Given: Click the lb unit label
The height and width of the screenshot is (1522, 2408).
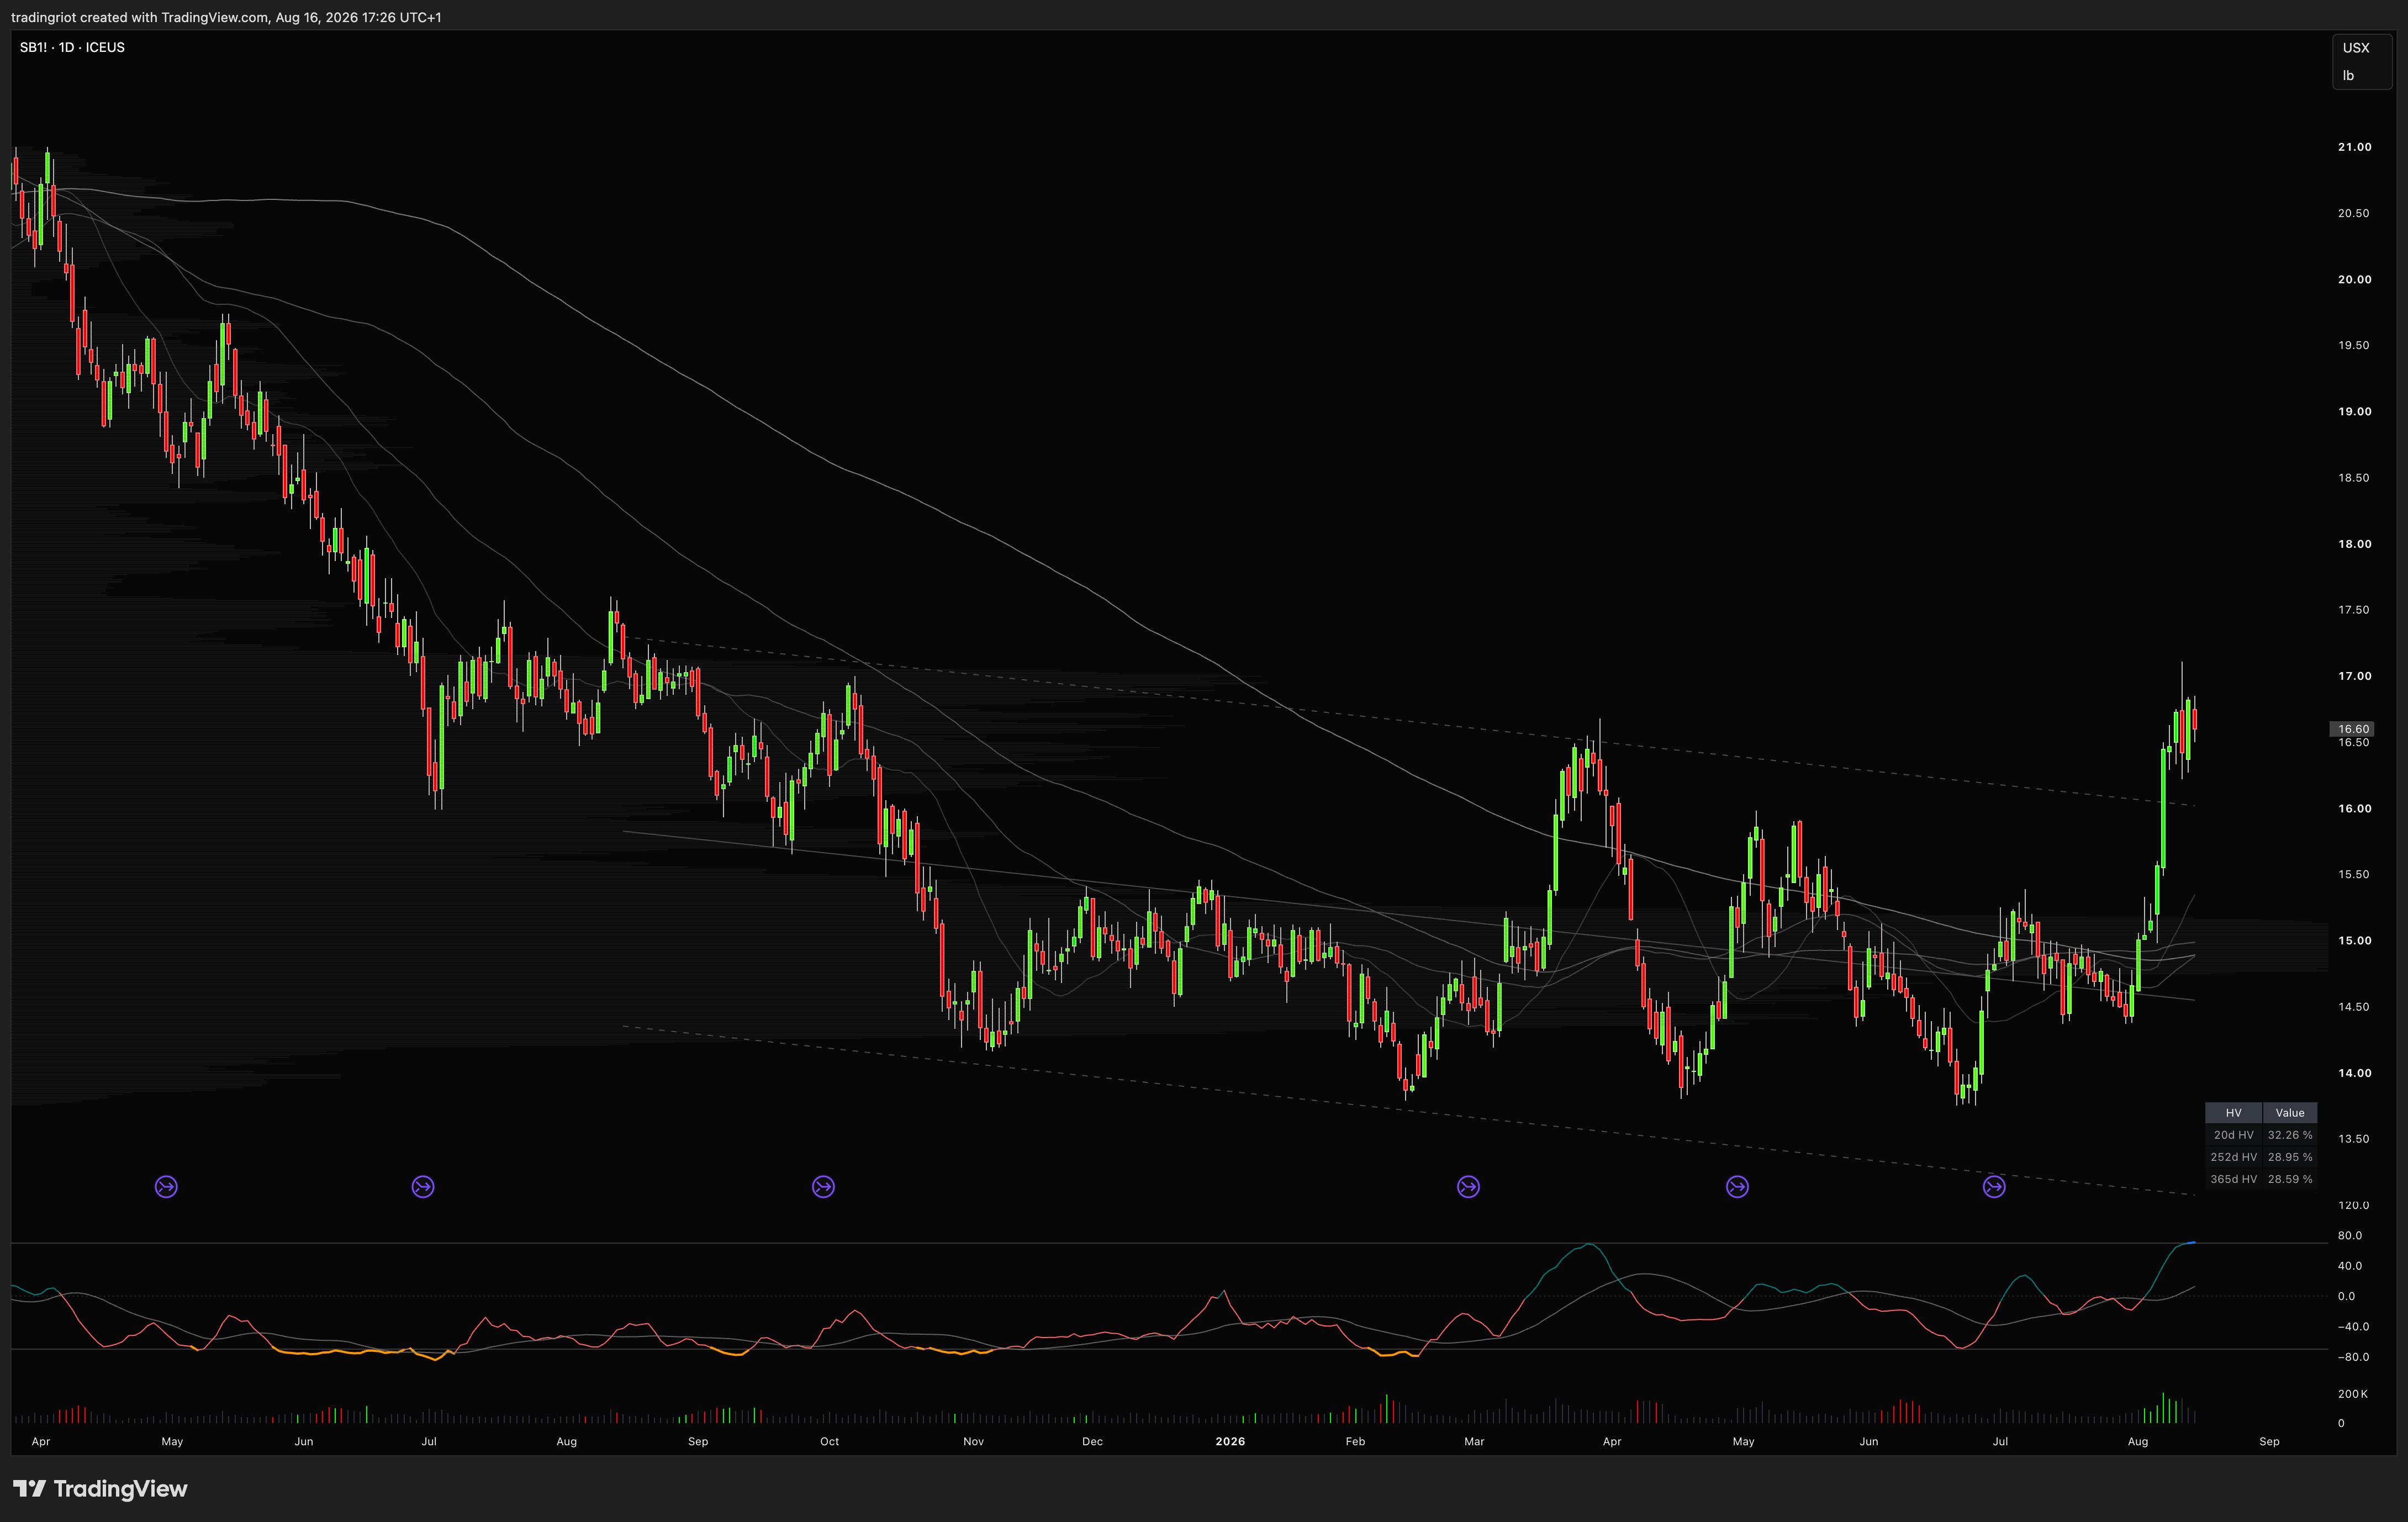Looking at the screenshot, I should [2348, 76].
